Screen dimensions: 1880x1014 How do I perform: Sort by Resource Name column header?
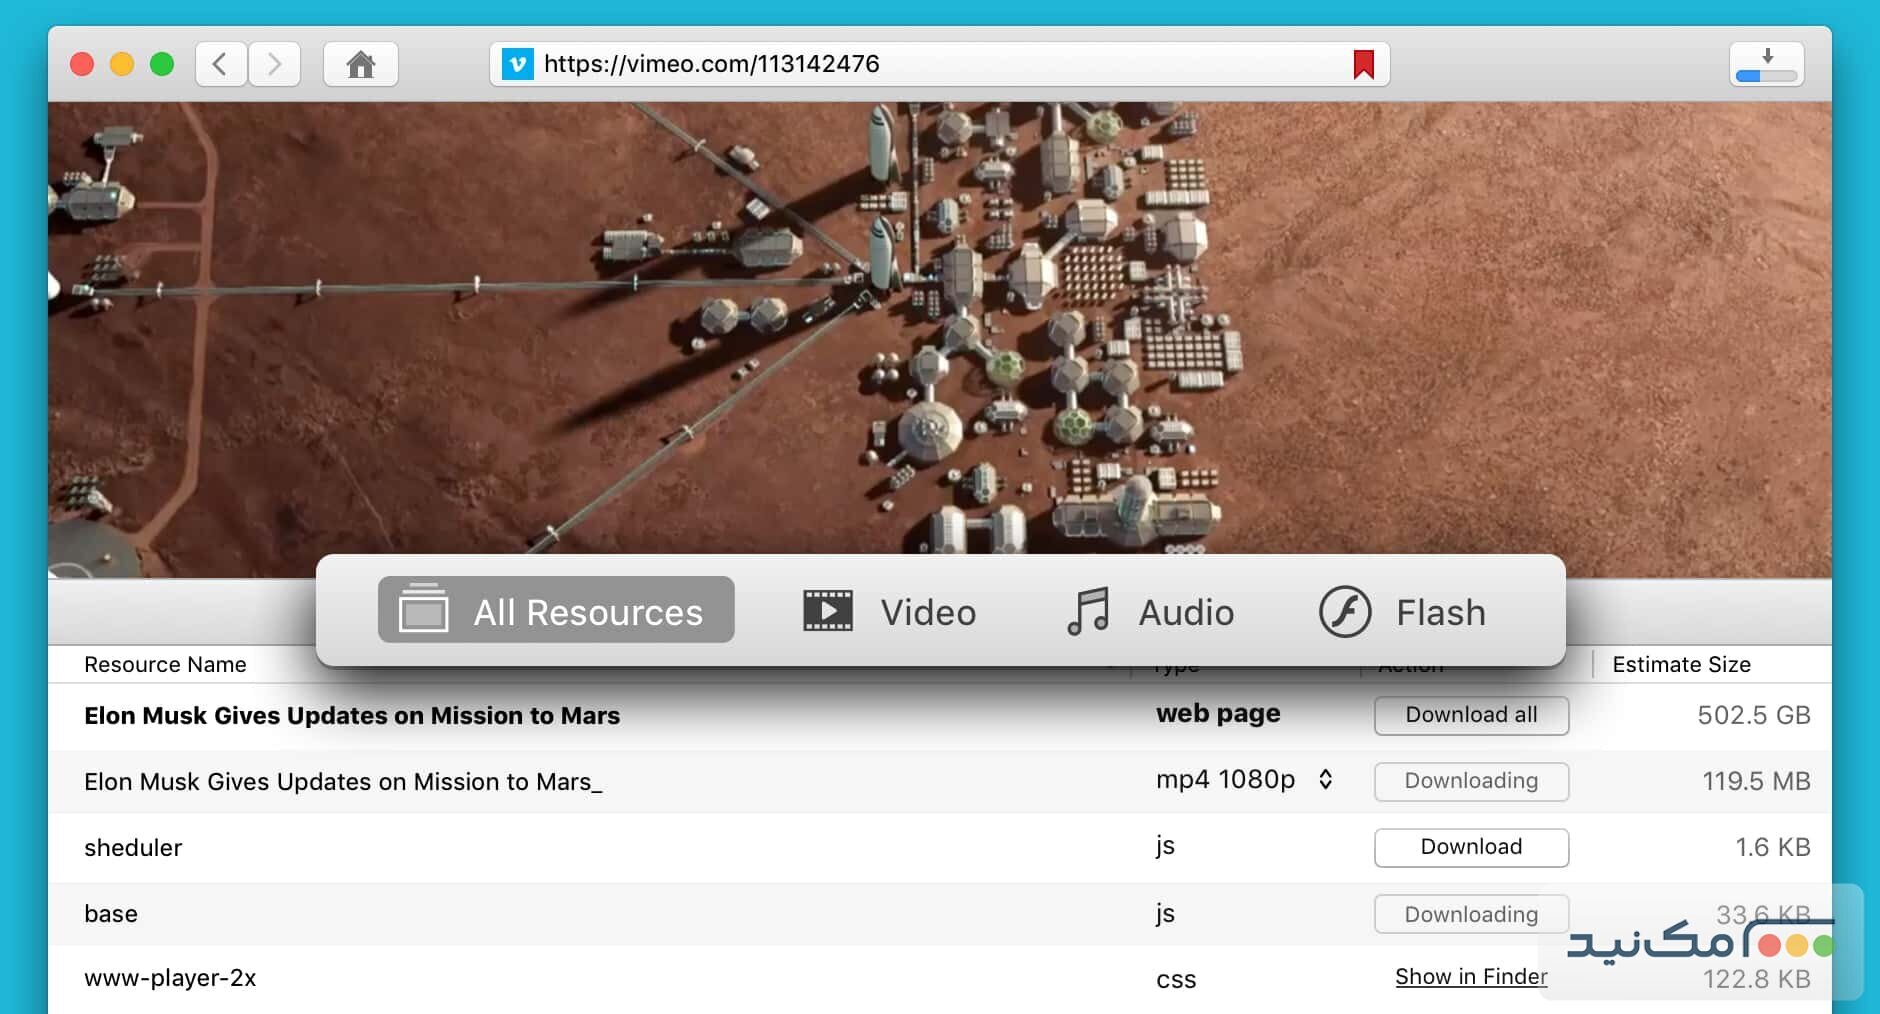pyautogui.click(x=165, y=665)
